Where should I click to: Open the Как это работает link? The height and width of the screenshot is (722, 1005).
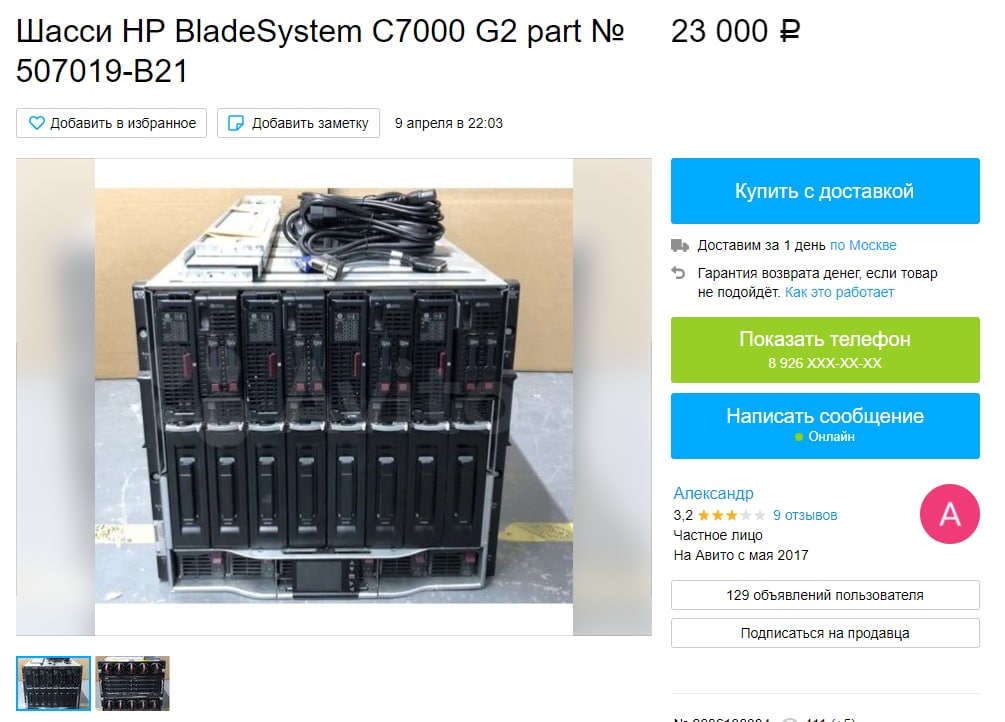pos(839,292)
